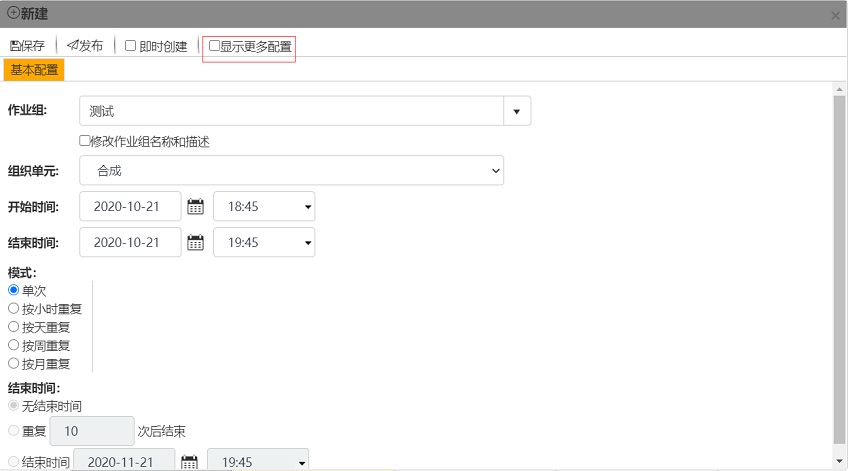Pick the 按月重复 radio button
Screen dimensions: 848x471
14,364
